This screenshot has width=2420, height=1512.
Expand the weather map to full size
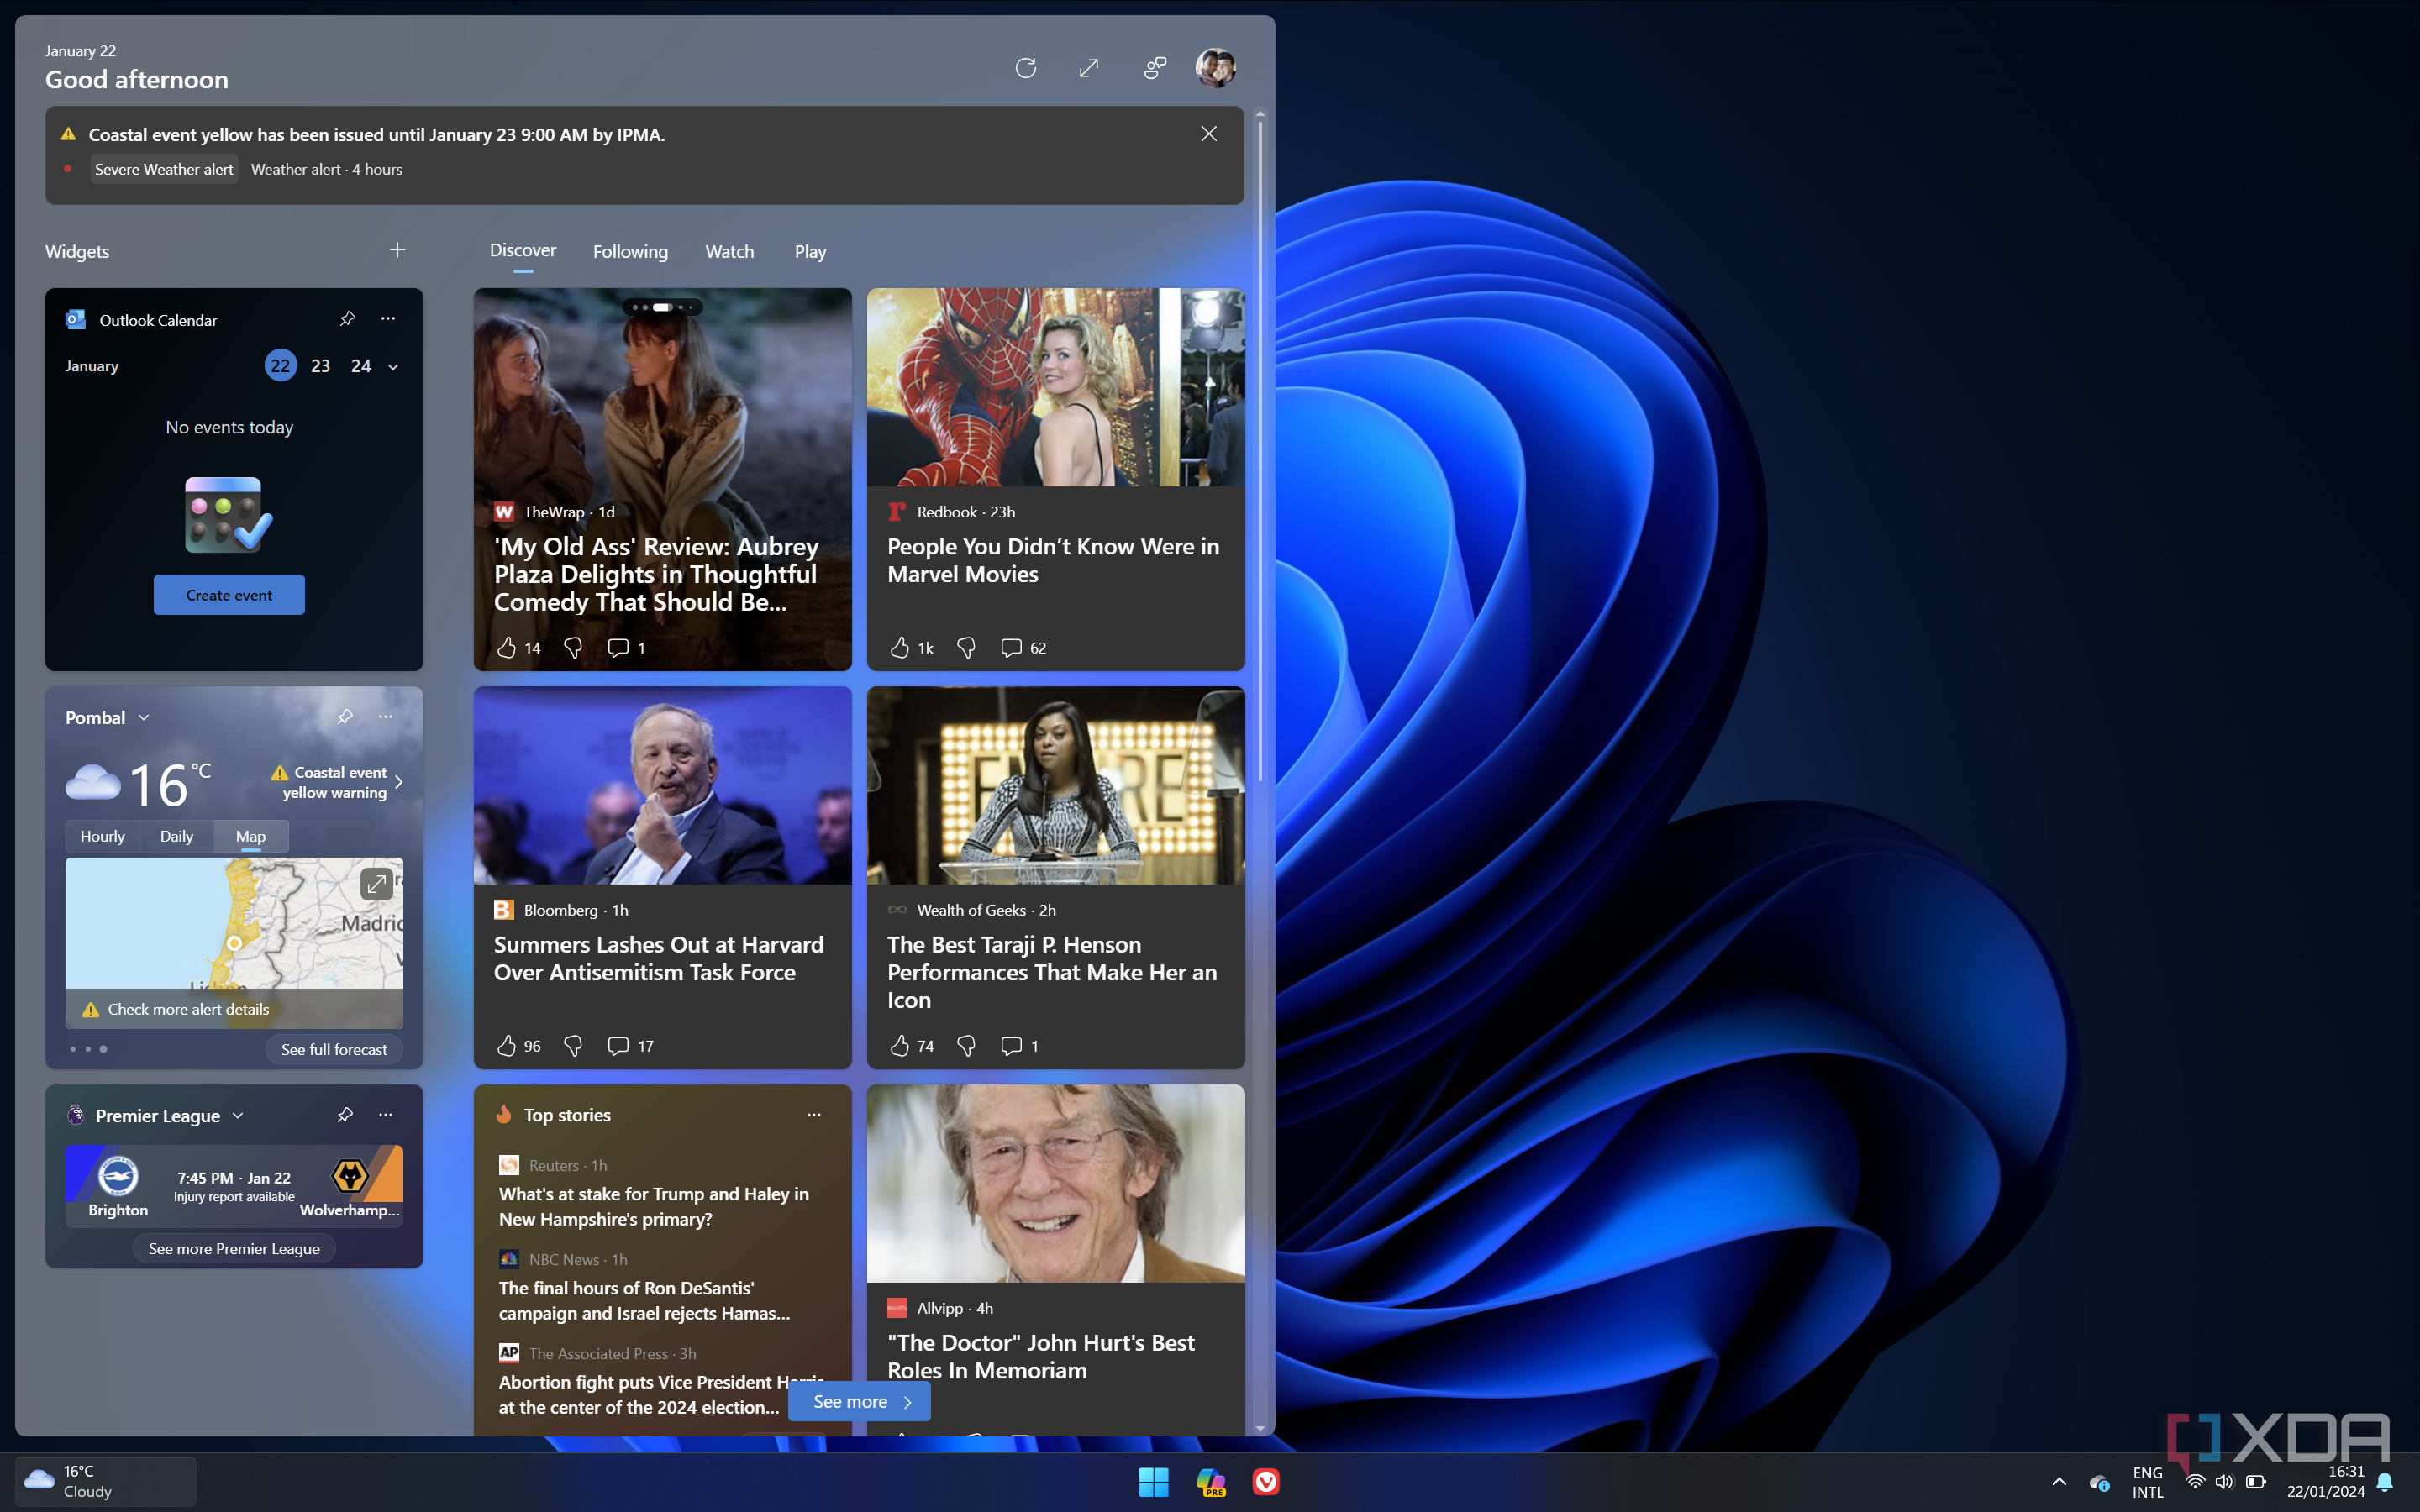click(x=376, y=883)
